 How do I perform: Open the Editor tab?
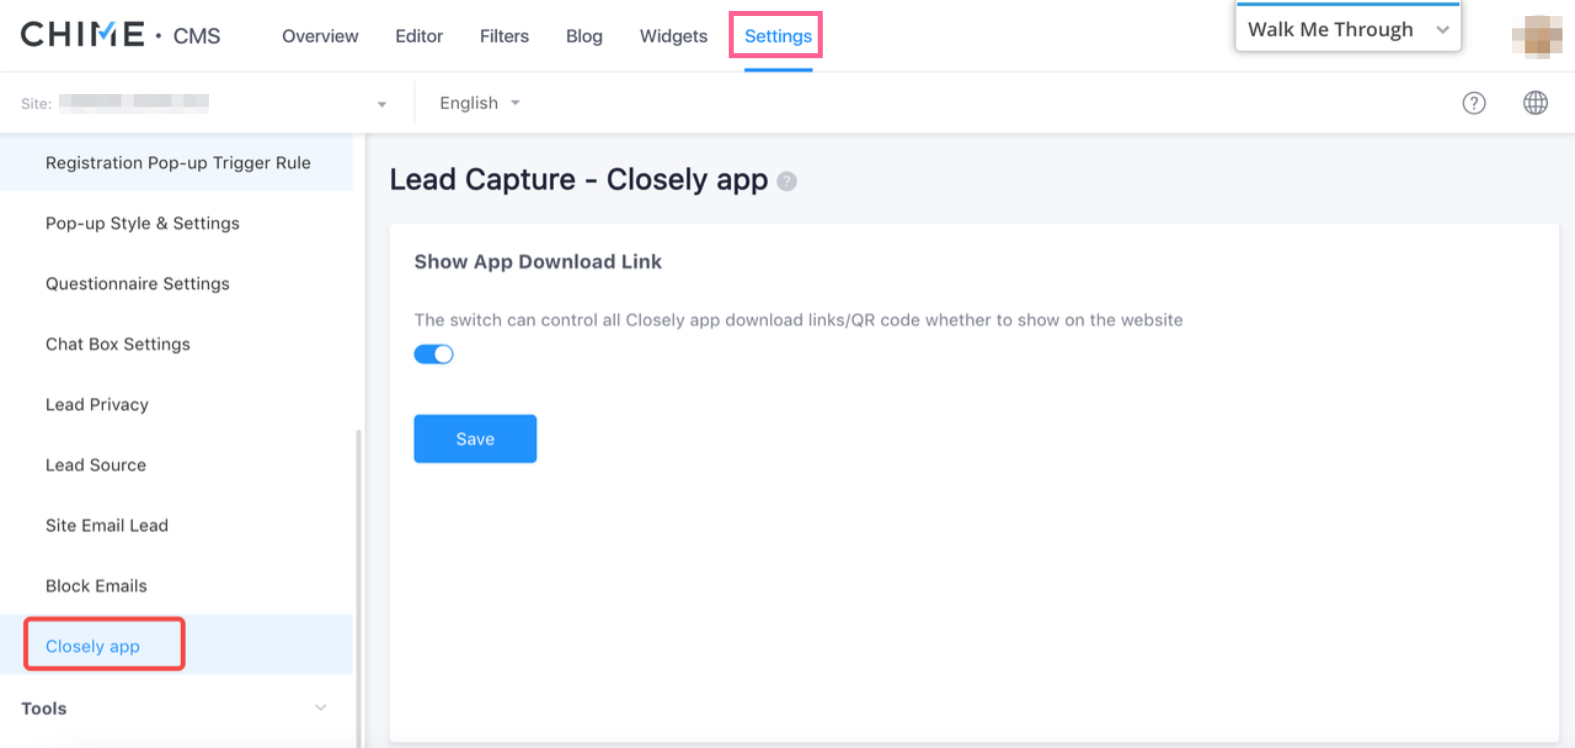coord(418,36)
